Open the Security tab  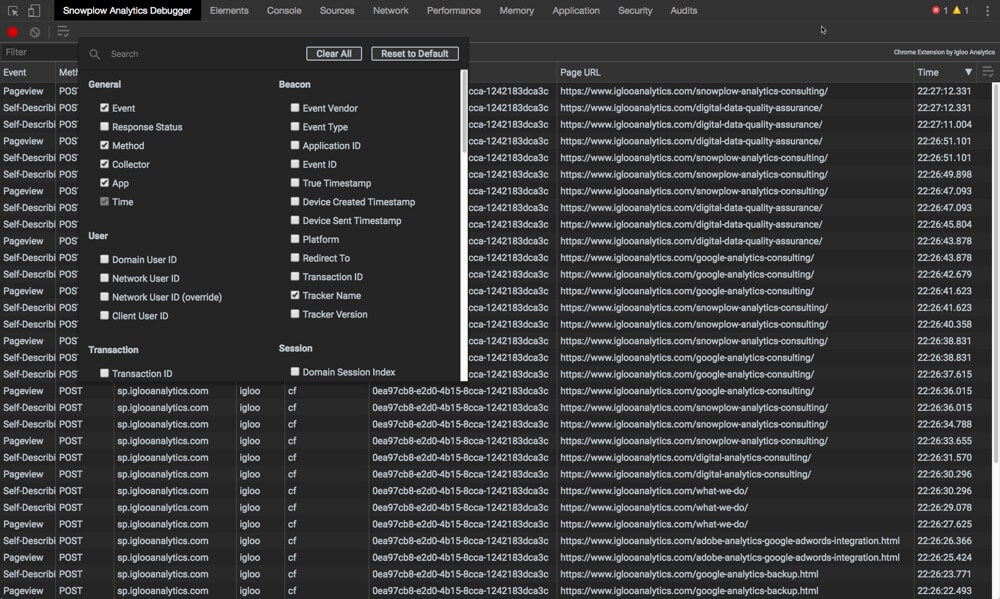click(x=635, y=10)
